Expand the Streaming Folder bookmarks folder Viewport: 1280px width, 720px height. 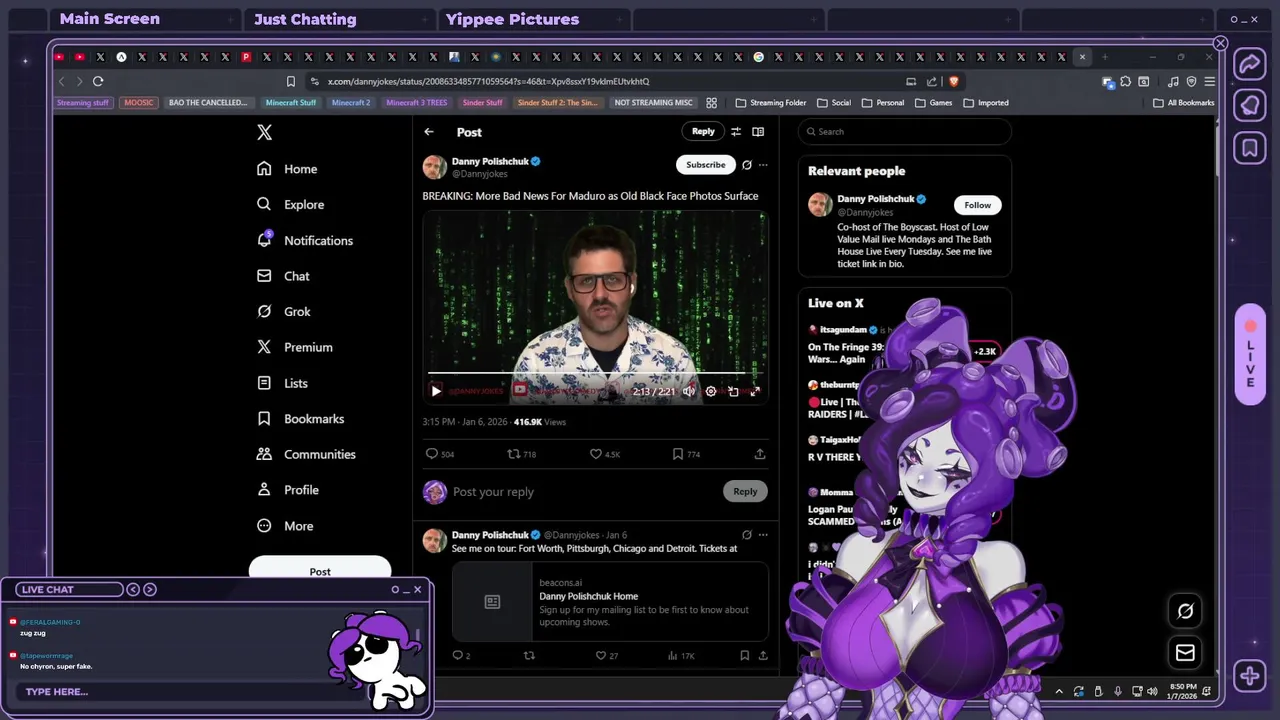pos(771,102)
